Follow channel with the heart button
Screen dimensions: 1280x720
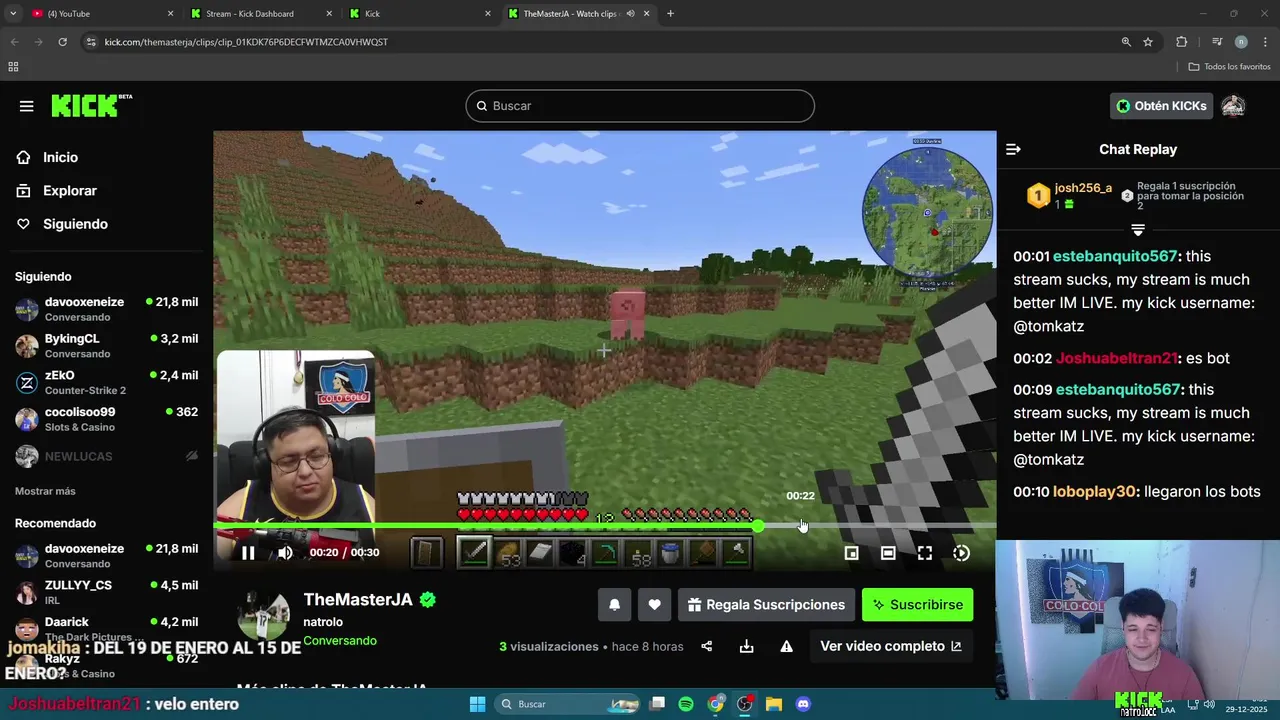pyautogui.click(x=654, y=604)
